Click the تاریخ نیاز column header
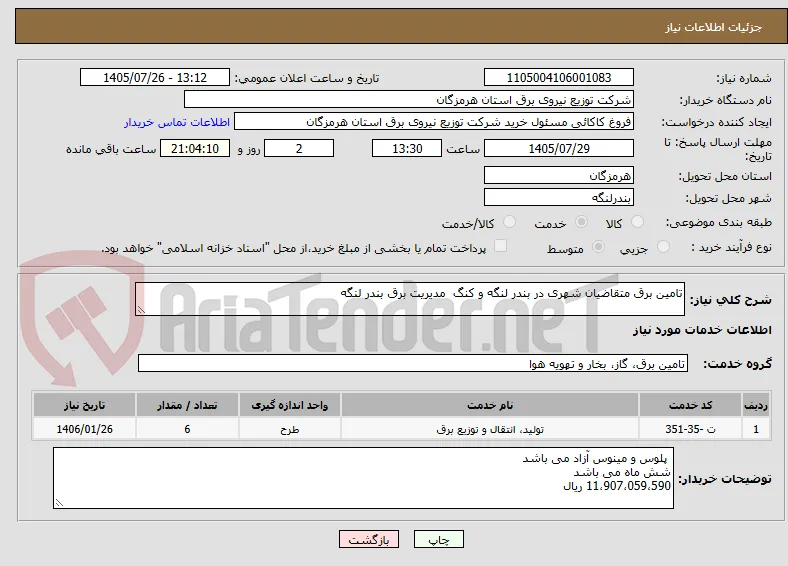Screen dimensions: 788x566 tap(84, 405)
